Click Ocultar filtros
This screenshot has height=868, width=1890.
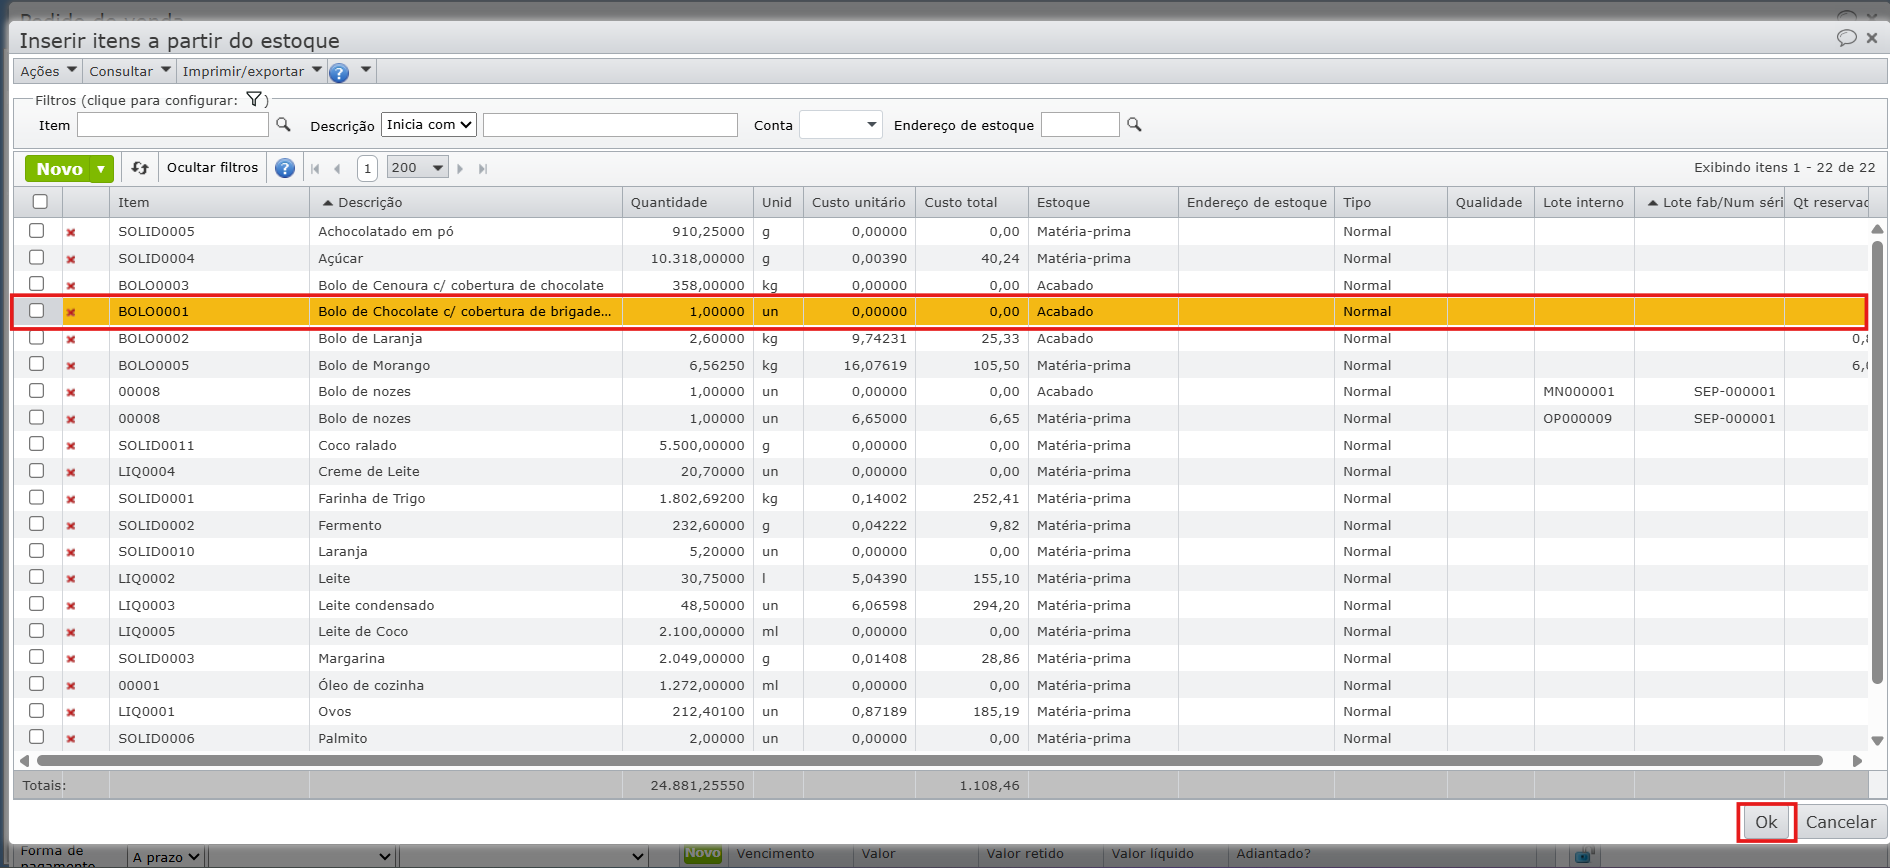(212, 168)
